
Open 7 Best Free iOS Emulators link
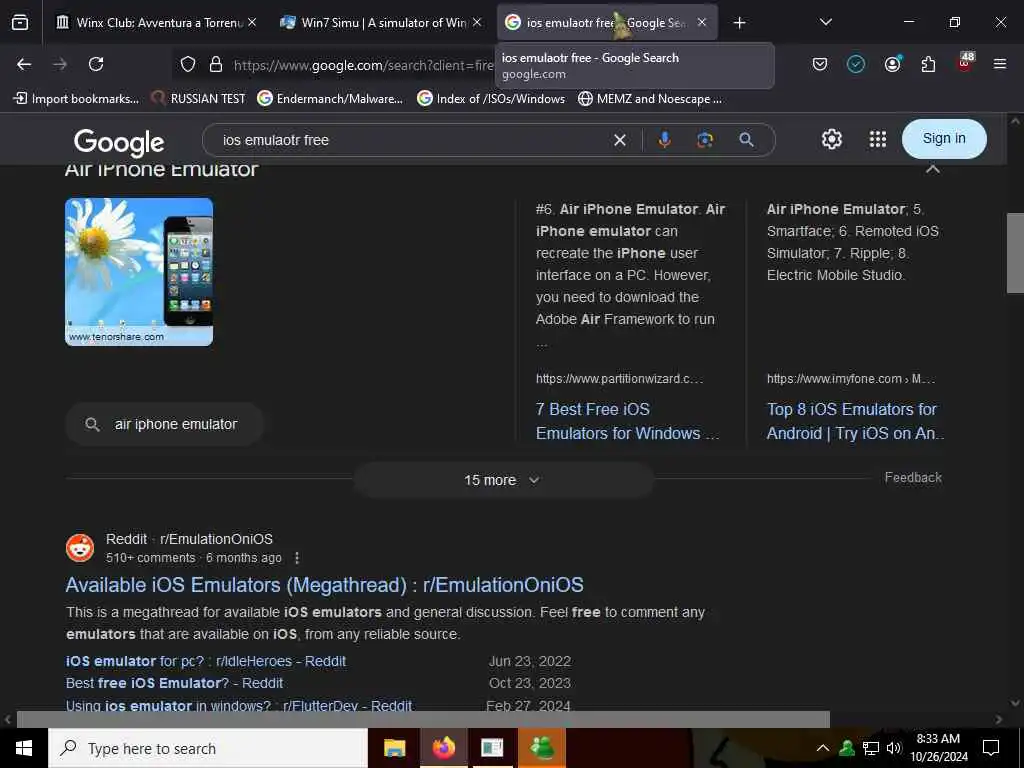click(627, 421)
